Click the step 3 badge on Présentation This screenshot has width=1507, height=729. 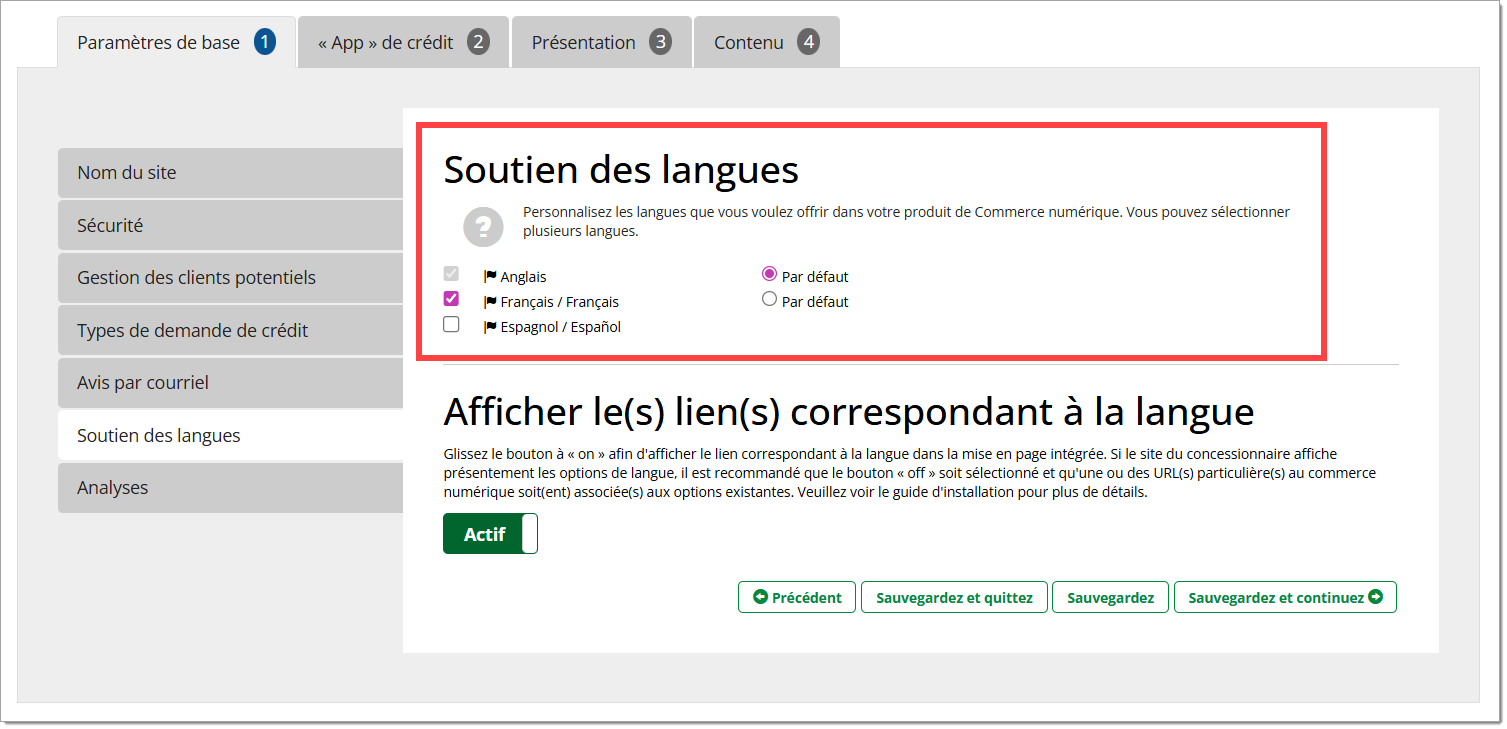pyautogui.click(x=659, y=42)
